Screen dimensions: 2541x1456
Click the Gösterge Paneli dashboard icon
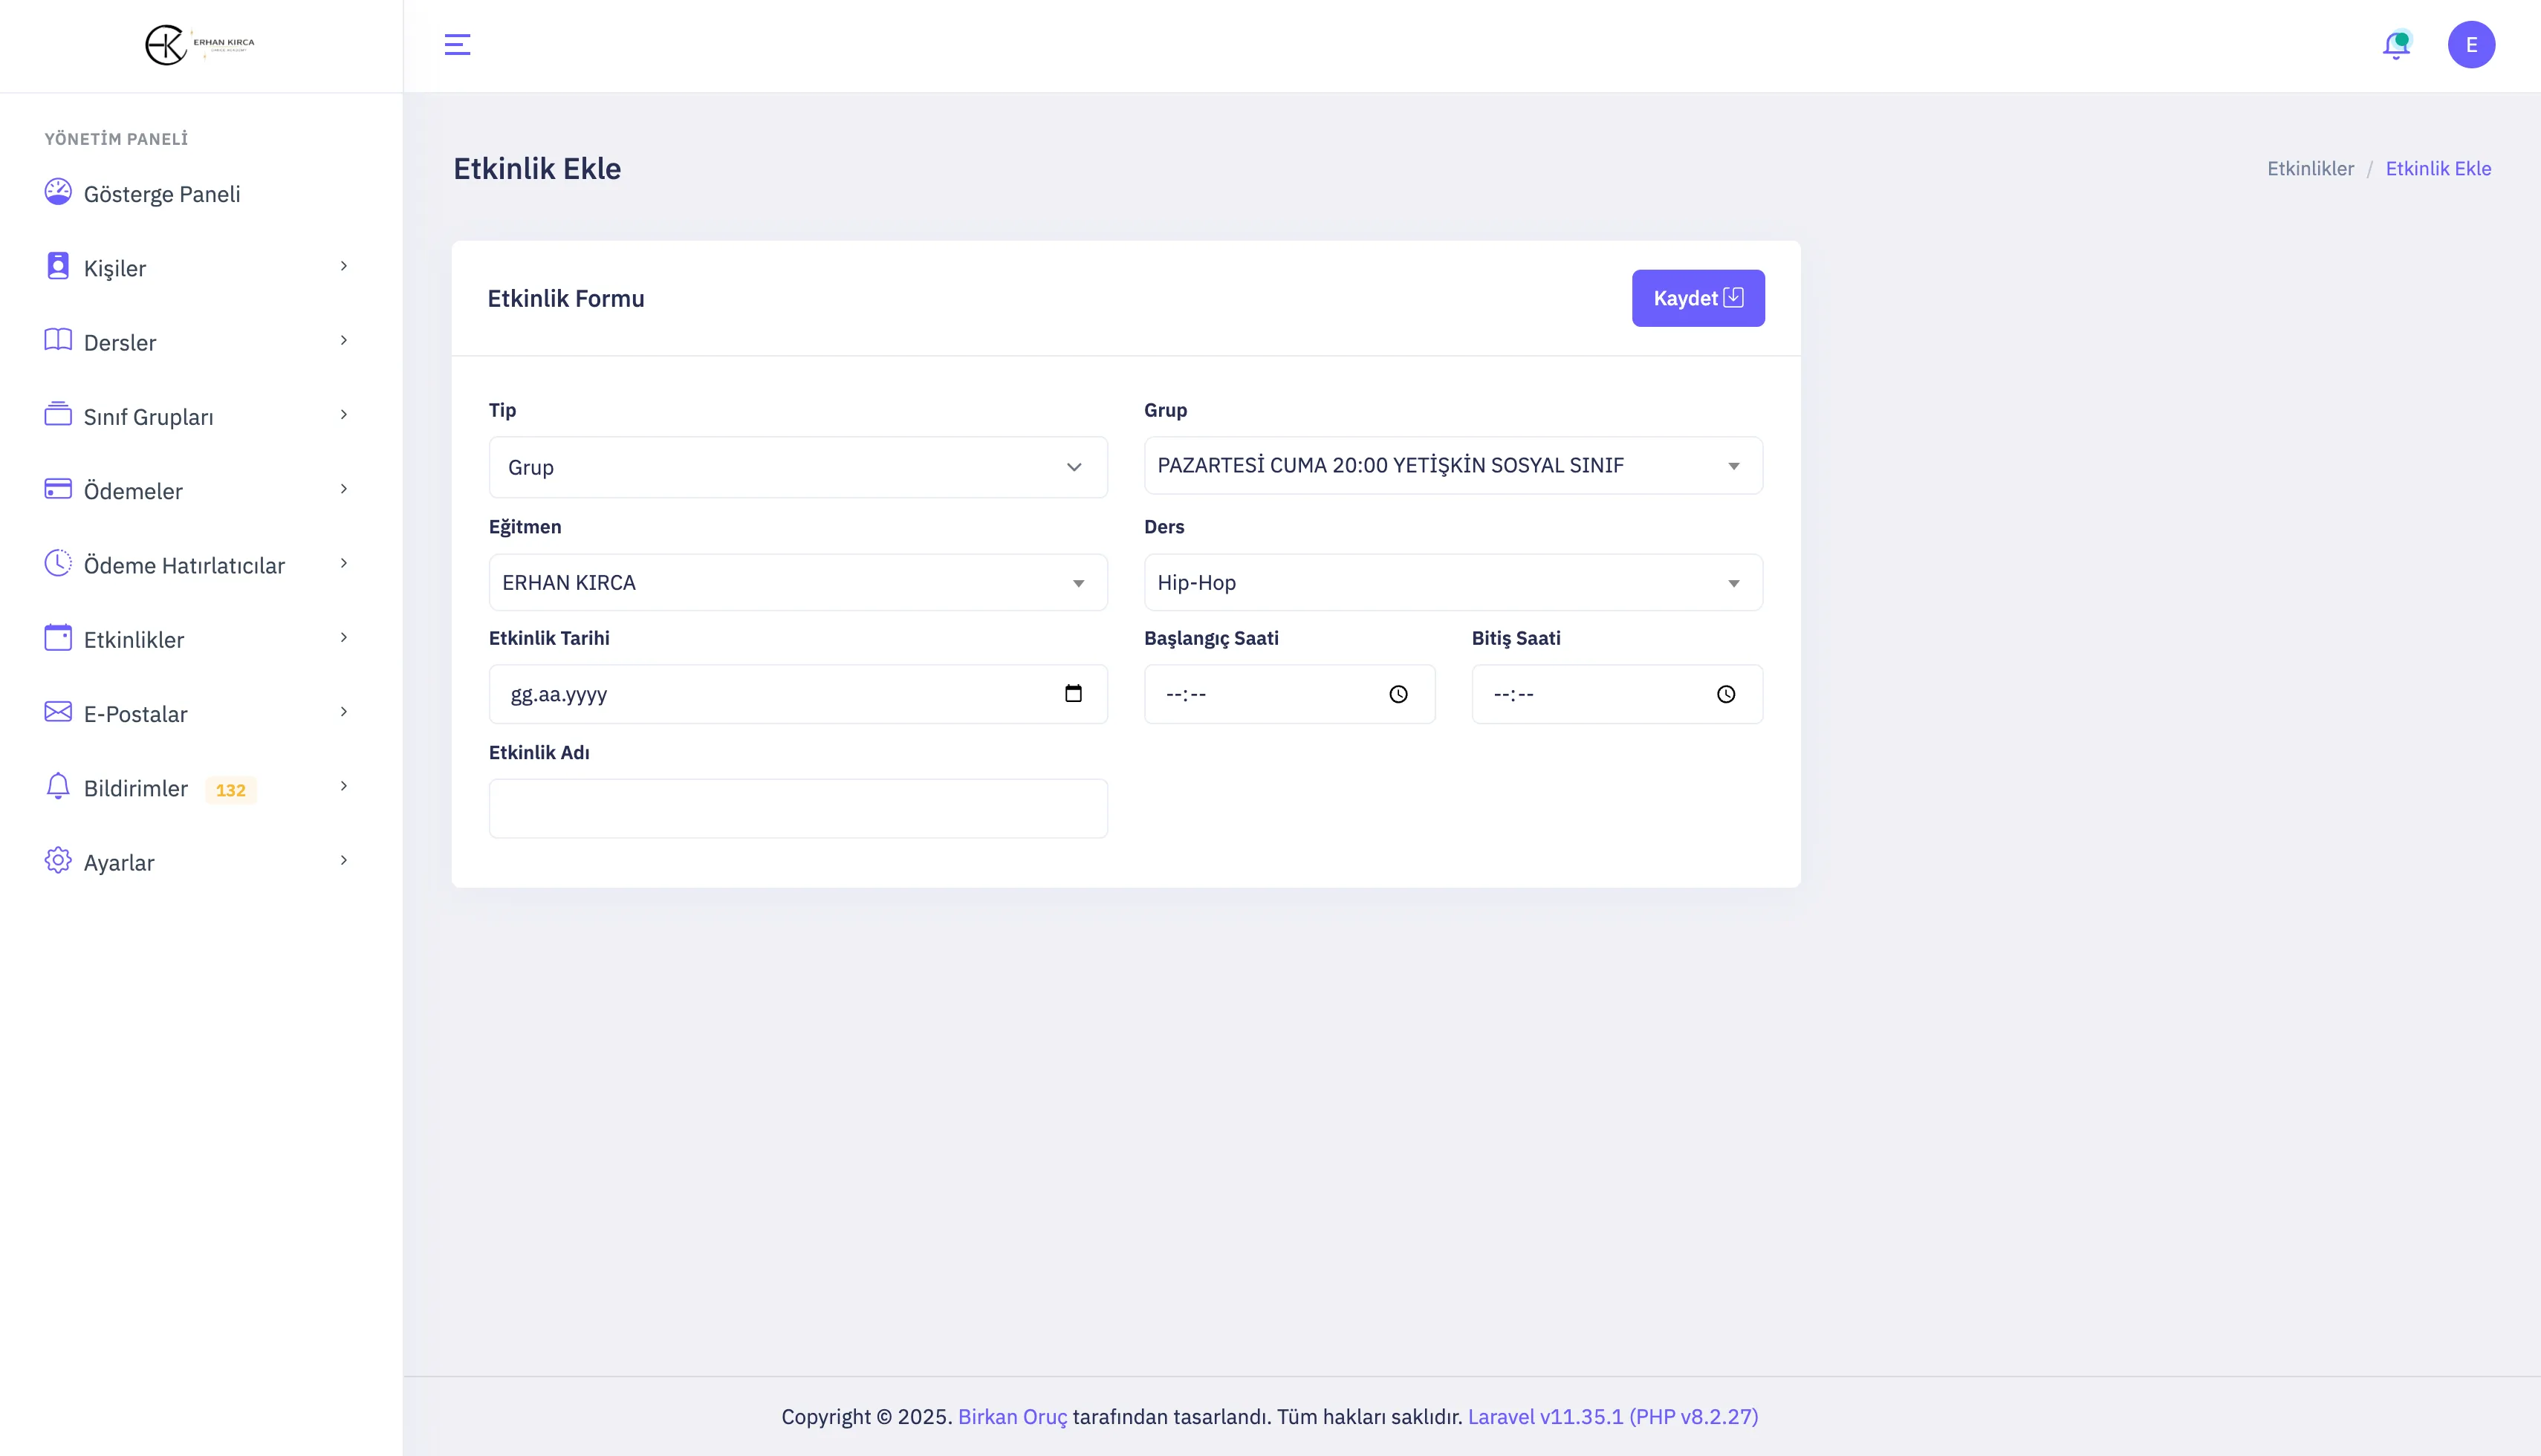click(x=58, y=192)
